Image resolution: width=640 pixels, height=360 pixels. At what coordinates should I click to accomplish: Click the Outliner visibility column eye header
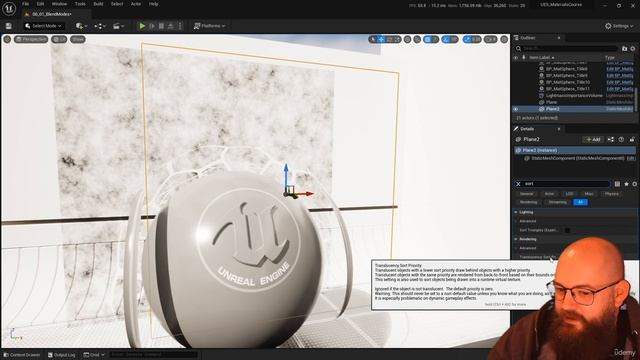516,58
